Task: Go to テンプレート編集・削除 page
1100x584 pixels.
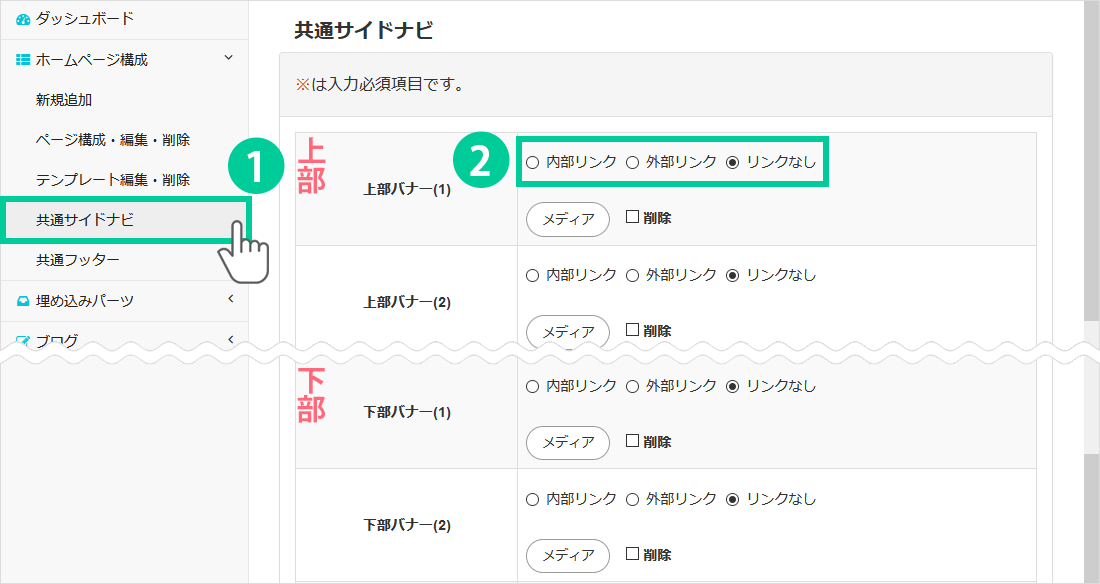Action: pos(112,180)
